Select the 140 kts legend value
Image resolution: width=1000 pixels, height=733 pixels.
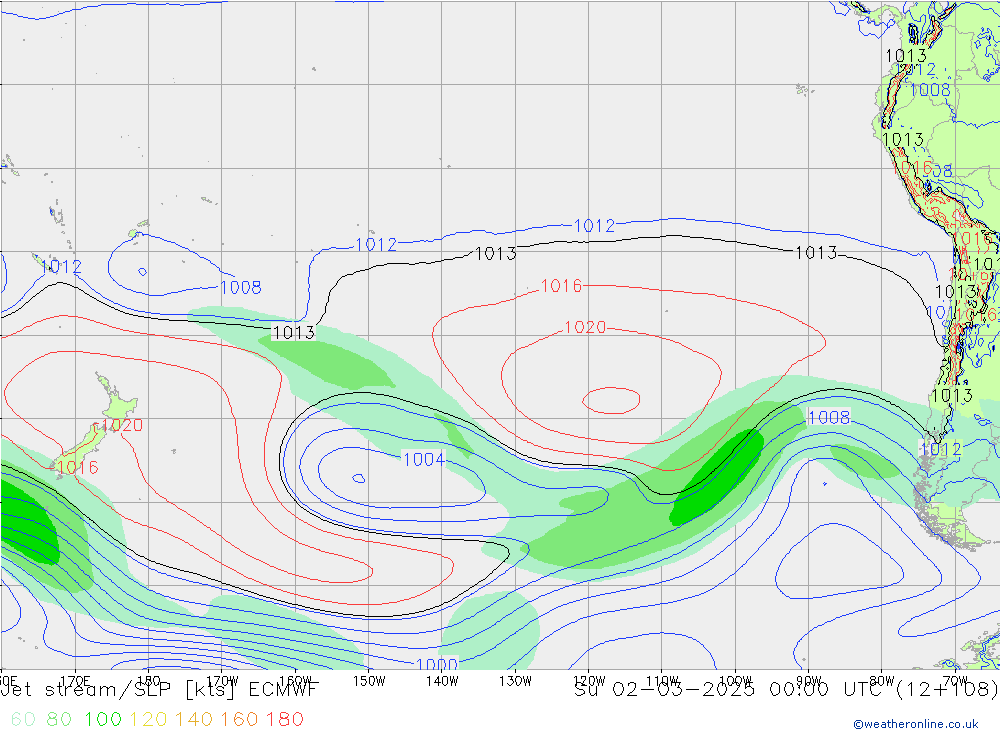tap(194, 719)
